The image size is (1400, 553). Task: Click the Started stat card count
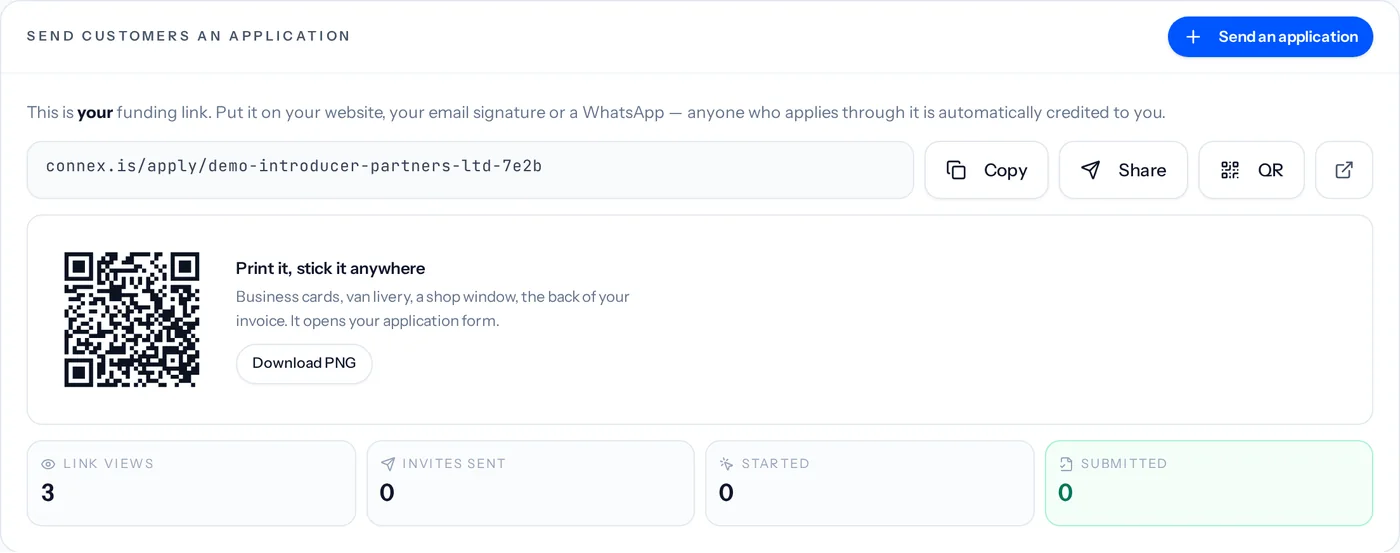point(726,492)
